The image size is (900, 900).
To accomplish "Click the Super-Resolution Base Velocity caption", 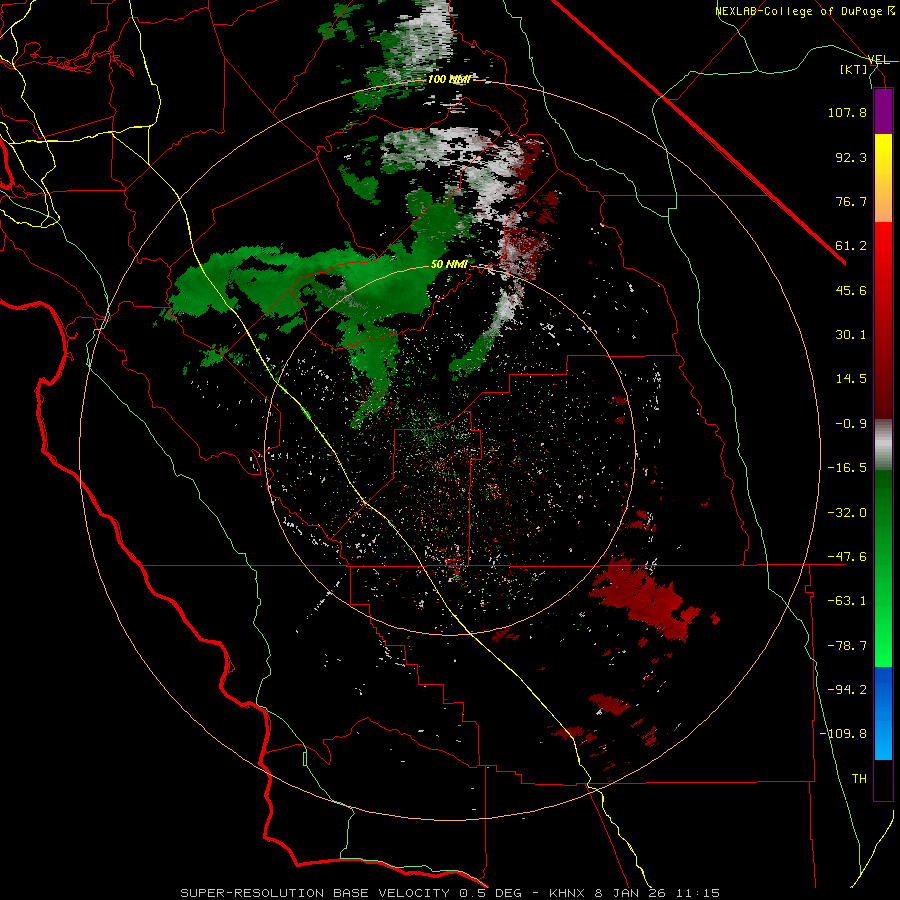I will click(450, 893).
